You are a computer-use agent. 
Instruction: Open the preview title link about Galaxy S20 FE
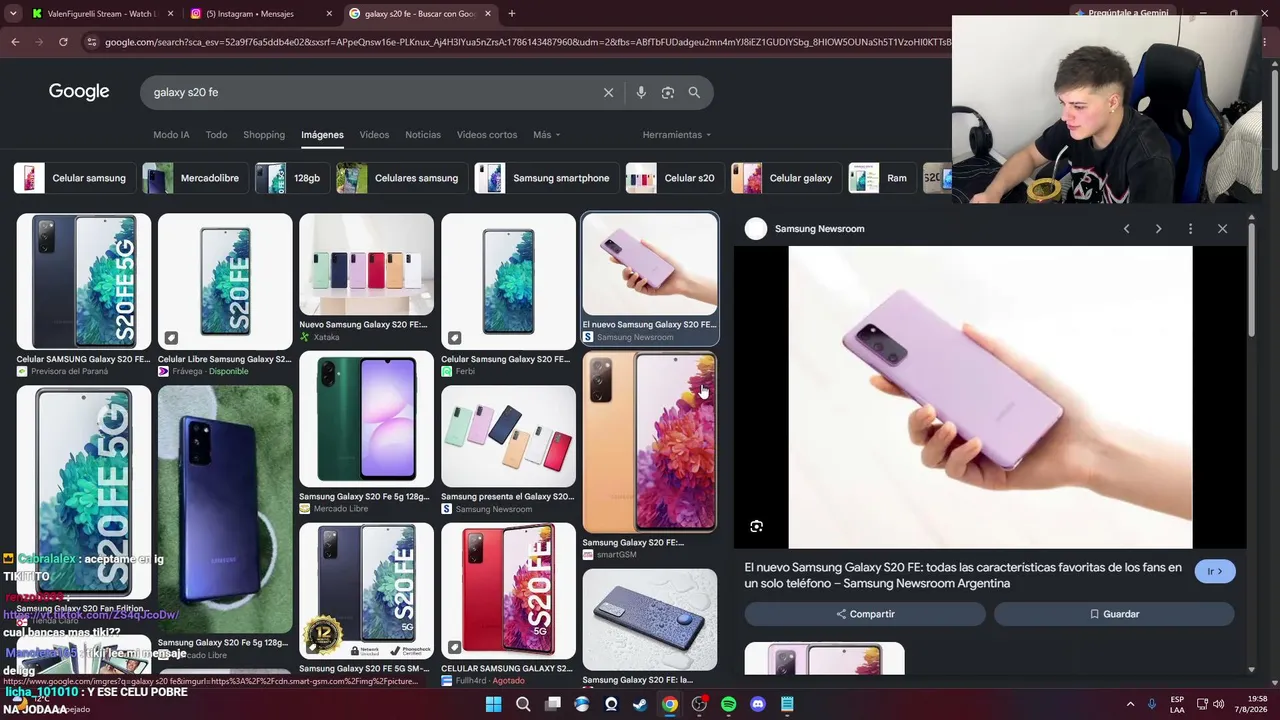(x=963, y=575)
